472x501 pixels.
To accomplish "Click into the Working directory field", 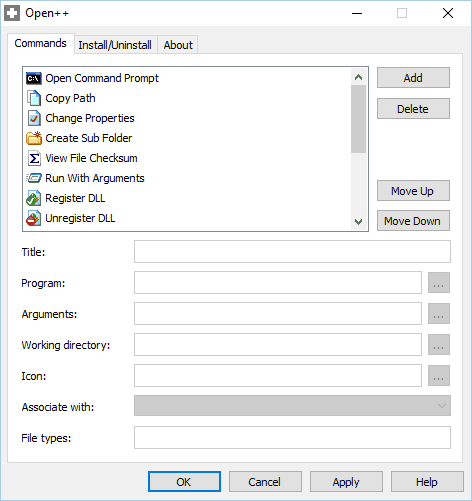I will click(278, 345).
